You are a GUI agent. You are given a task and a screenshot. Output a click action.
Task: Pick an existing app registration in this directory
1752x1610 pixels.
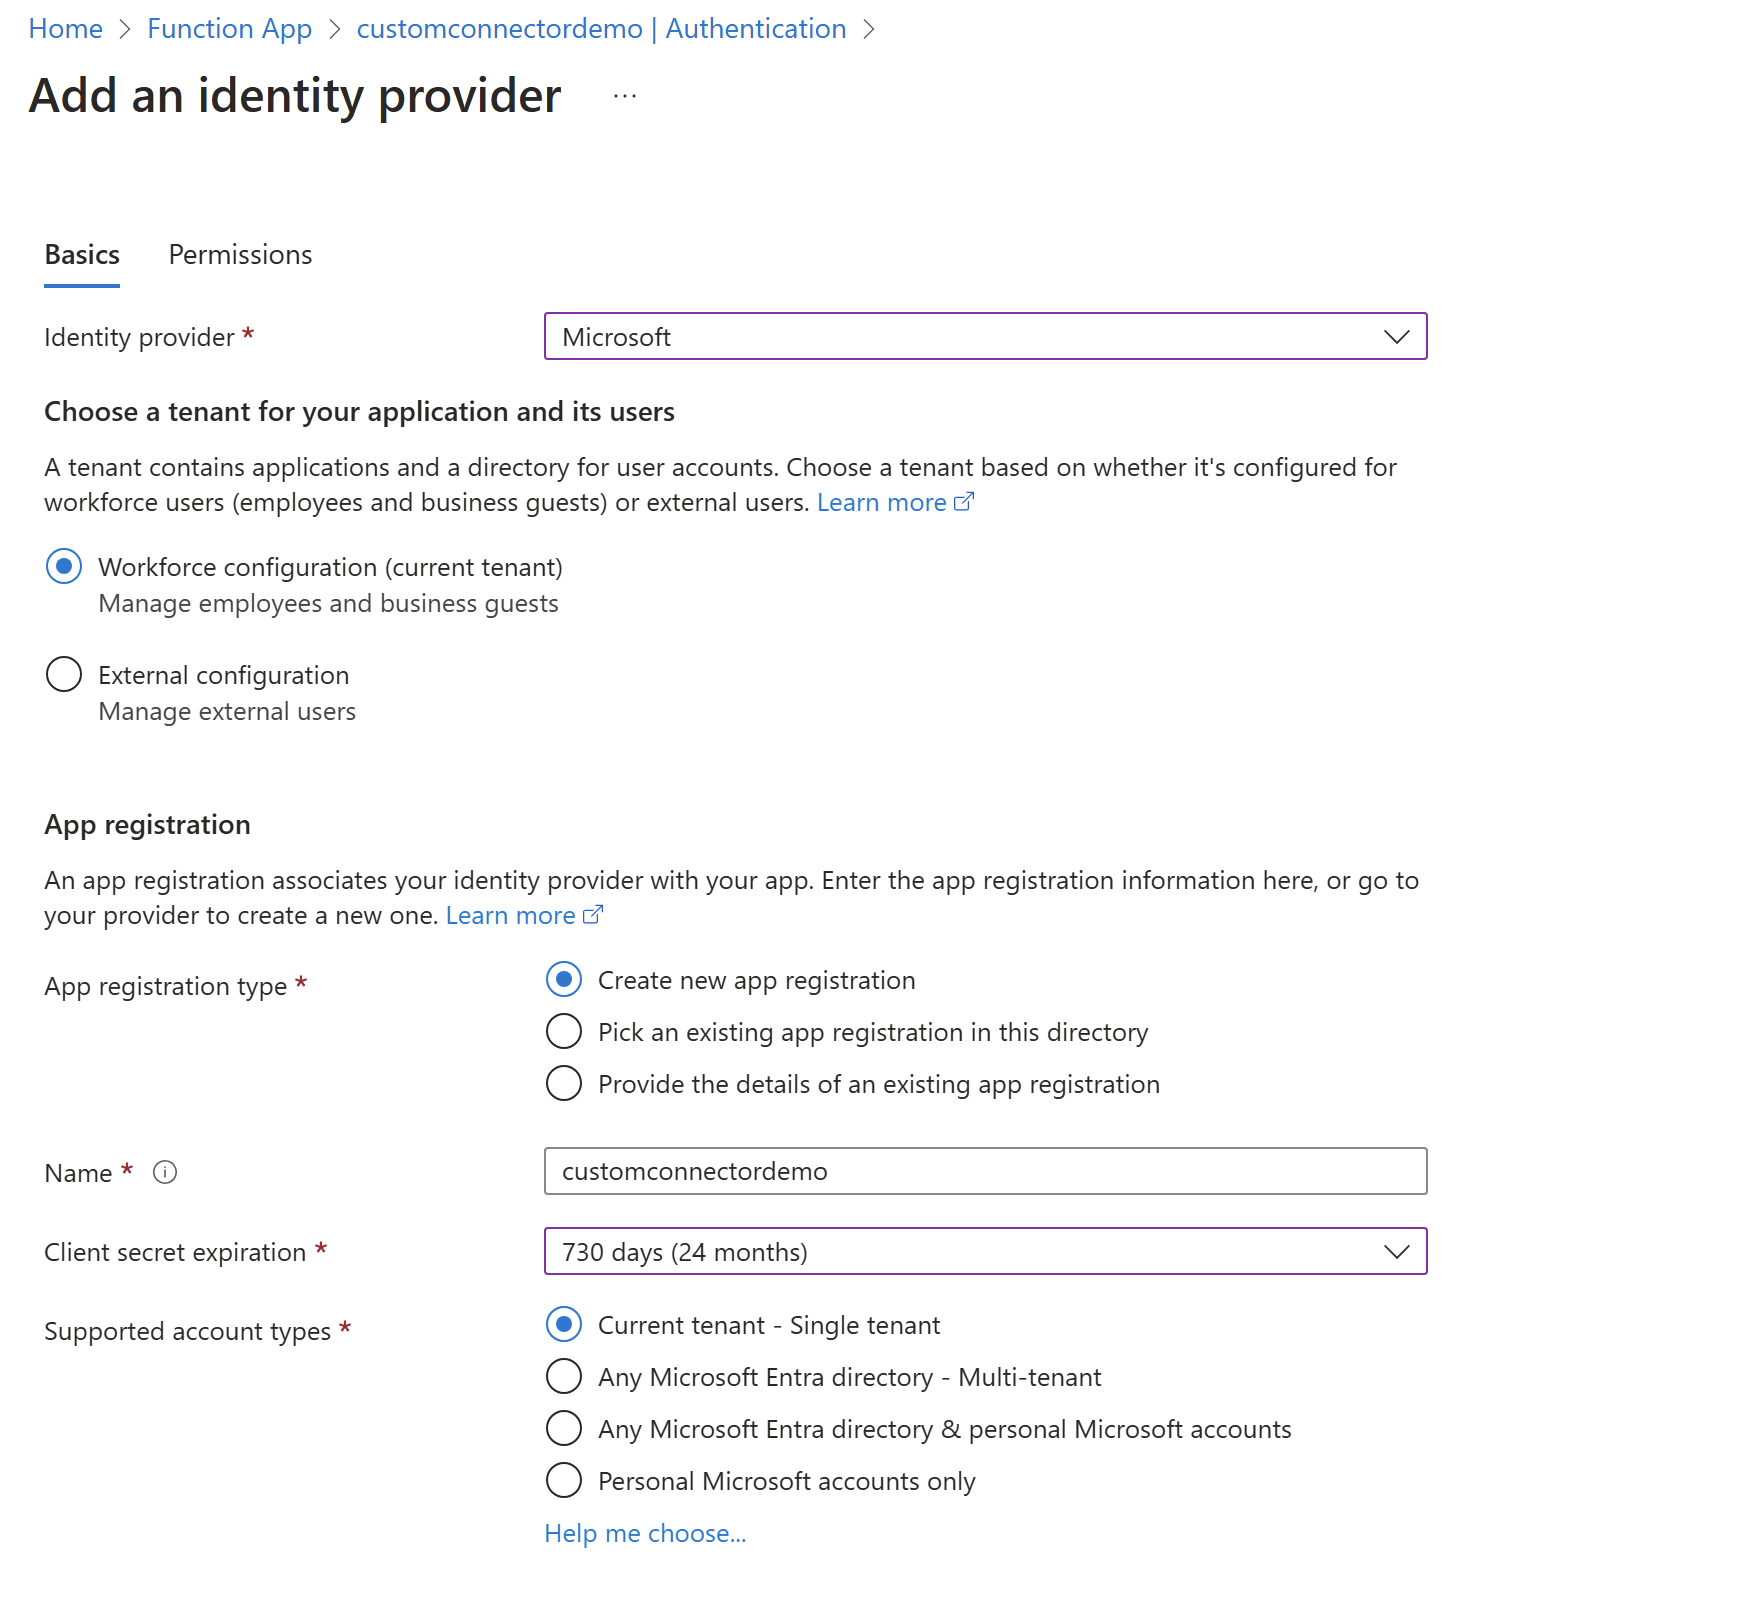564,1031
